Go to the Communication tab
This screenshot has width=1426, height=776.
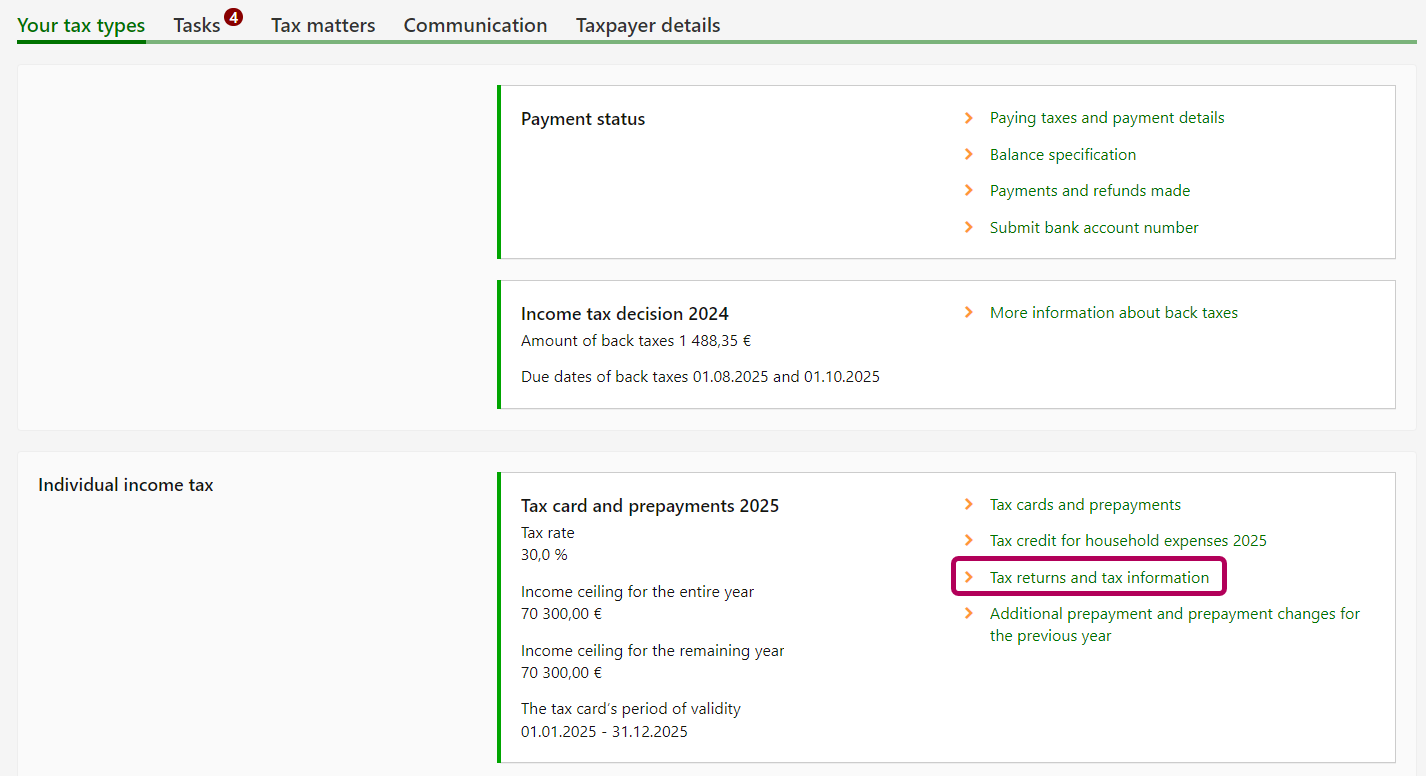[475, 26]
